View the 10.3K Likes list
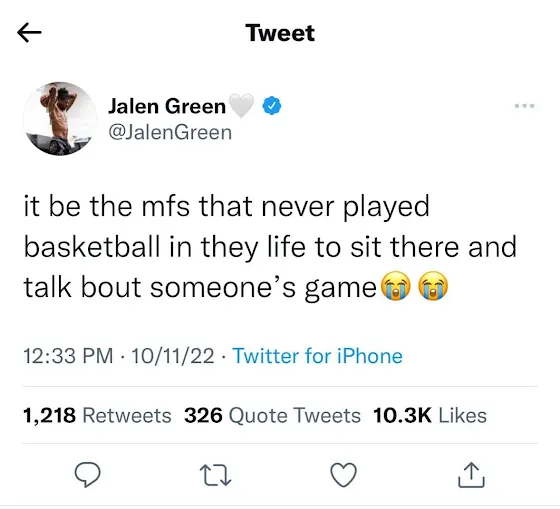Screen dimensions: 560x509 click(x=430, y=415)
